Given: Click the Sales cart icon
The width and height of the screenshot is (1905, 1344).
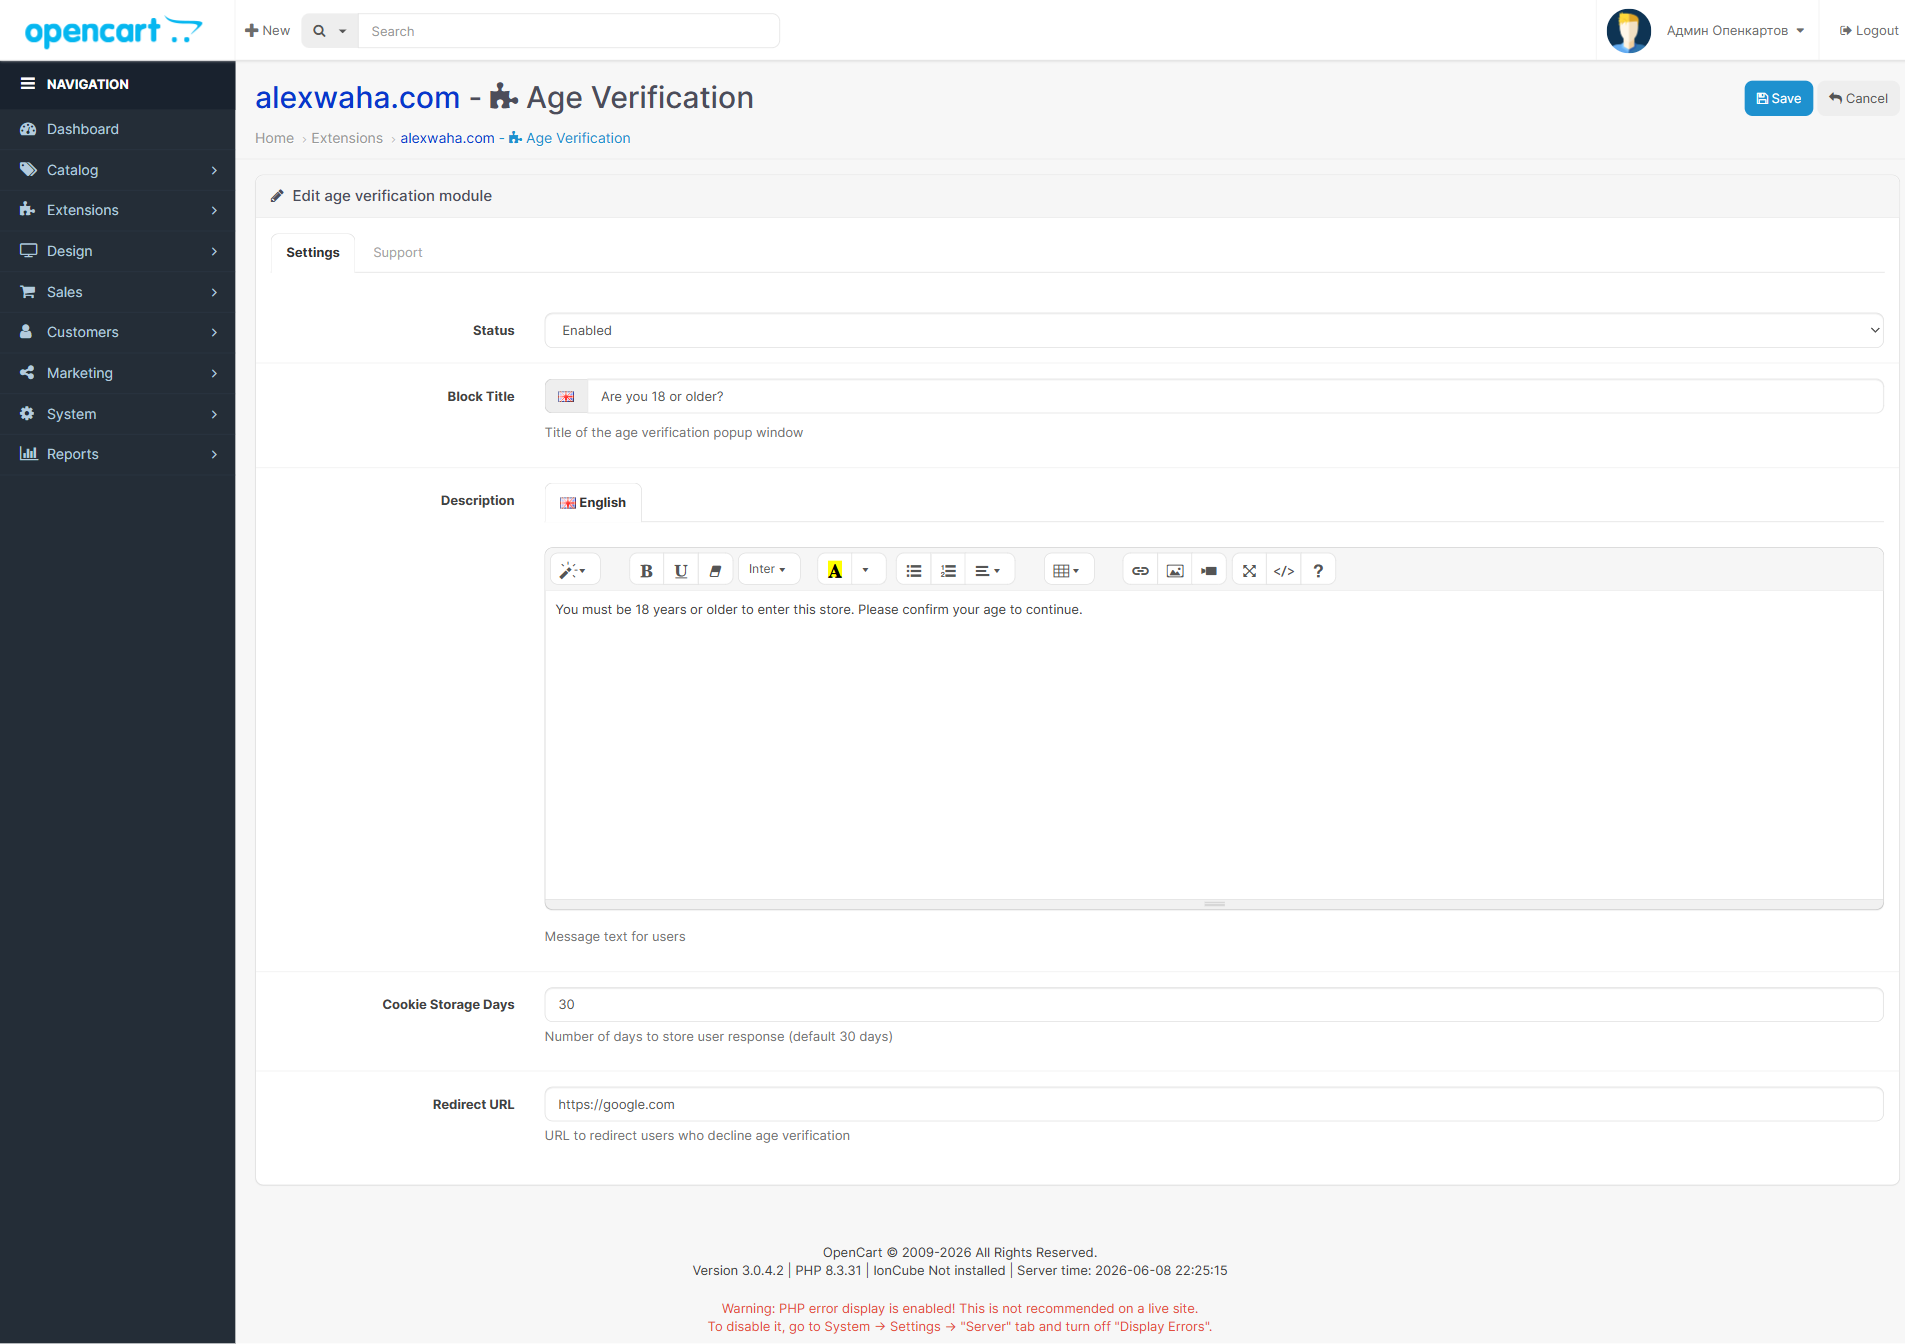Looking at the screenshot, I should (x=28, y=292).
